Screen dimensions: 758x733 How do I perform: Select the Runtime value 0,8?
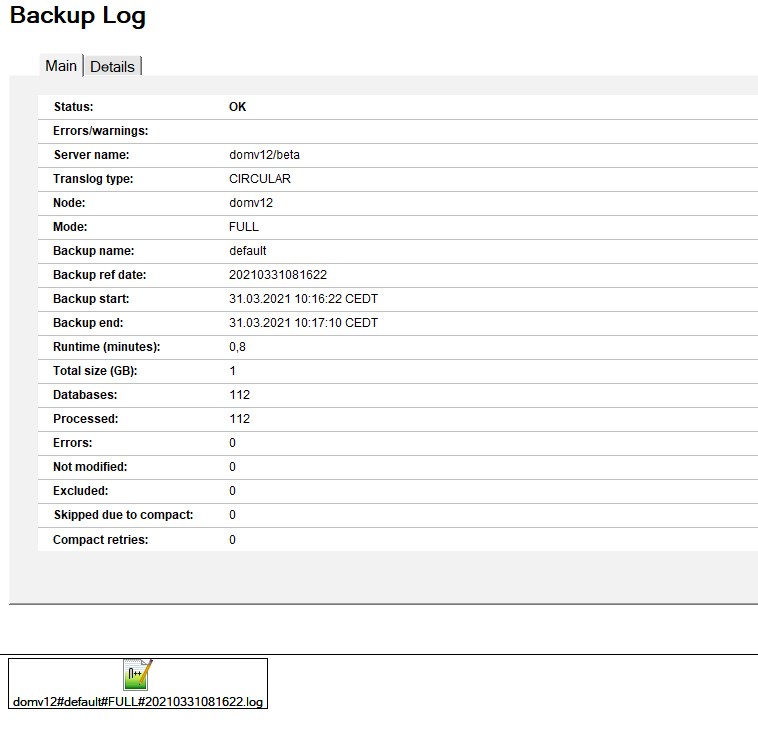click(237, 347)
